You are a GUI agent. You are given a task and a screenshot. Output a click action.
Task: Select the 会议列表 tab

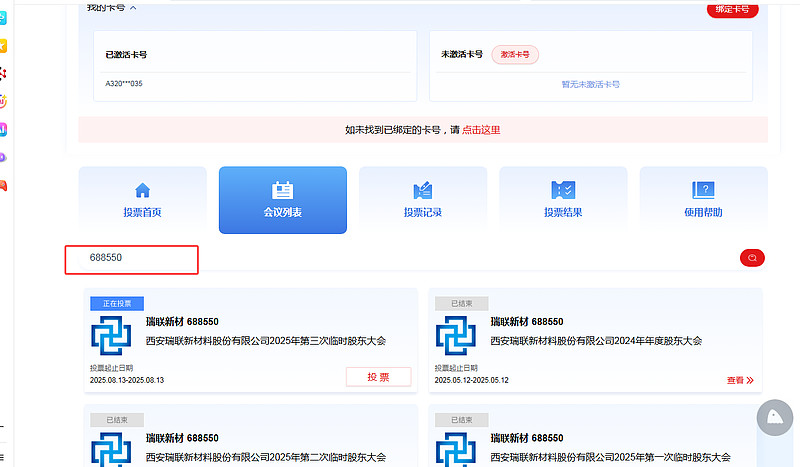coord(283,200)
